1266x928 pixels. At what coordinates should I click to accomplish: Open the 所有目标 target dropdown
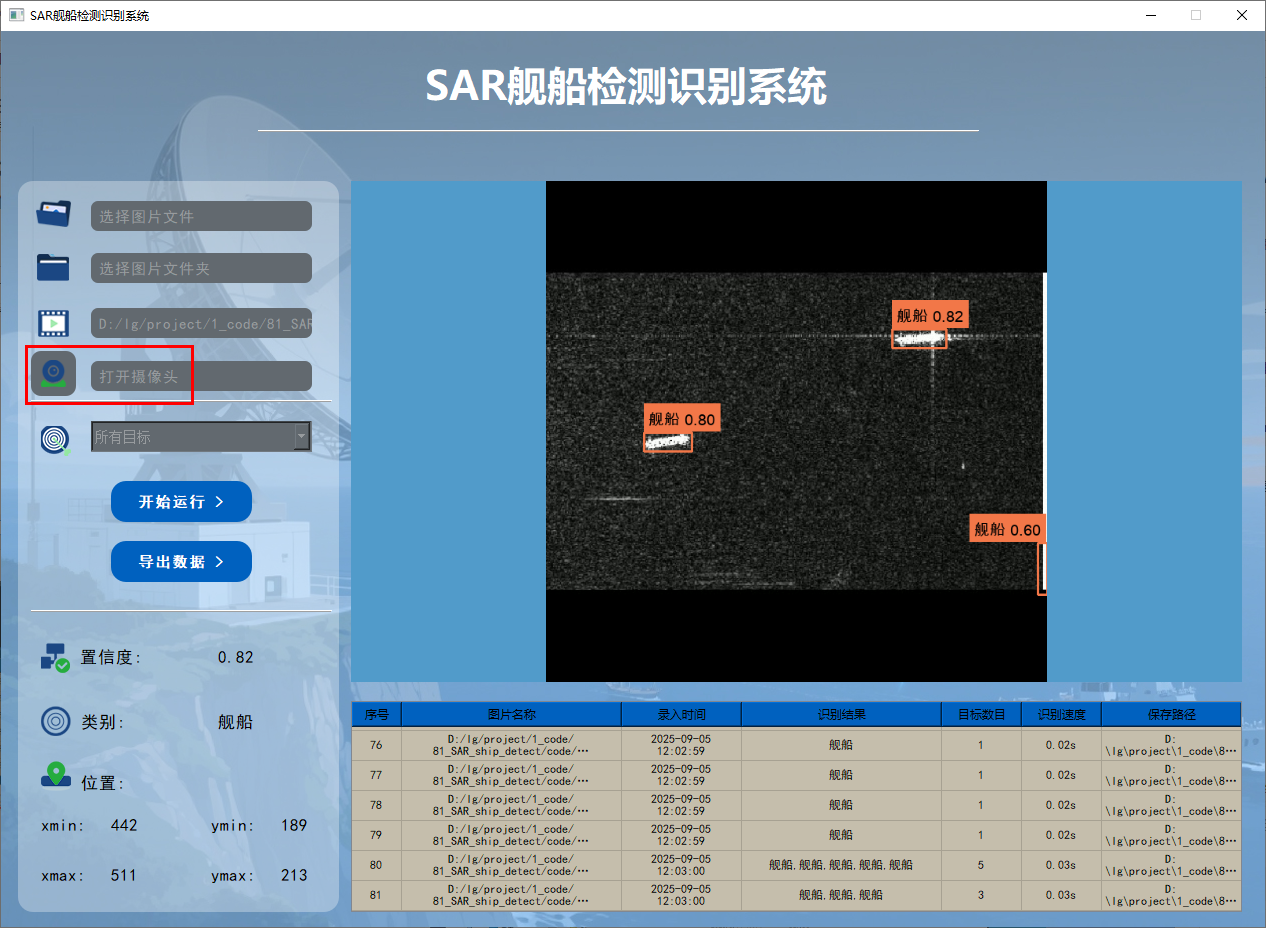(201, 437)
